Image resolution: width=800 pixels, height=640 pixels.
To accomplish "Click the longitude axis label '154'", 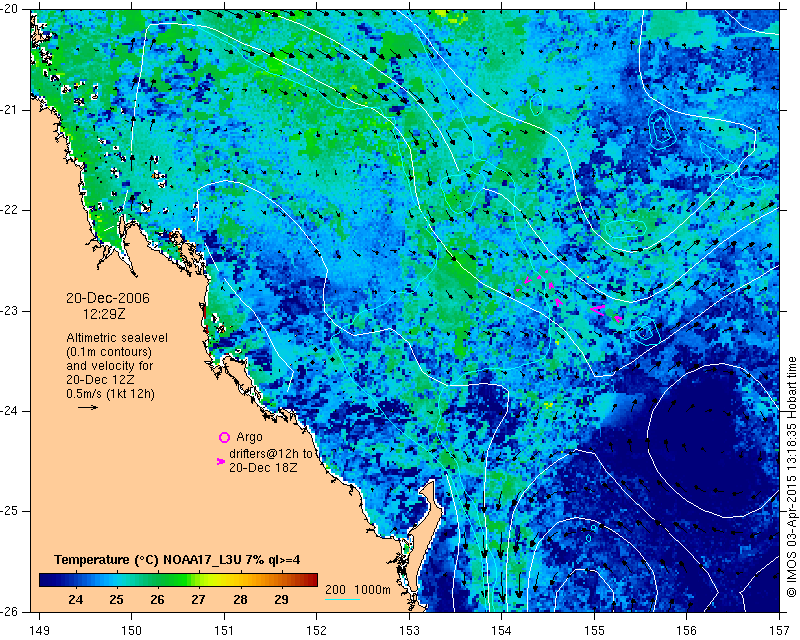I will [502, 631].
